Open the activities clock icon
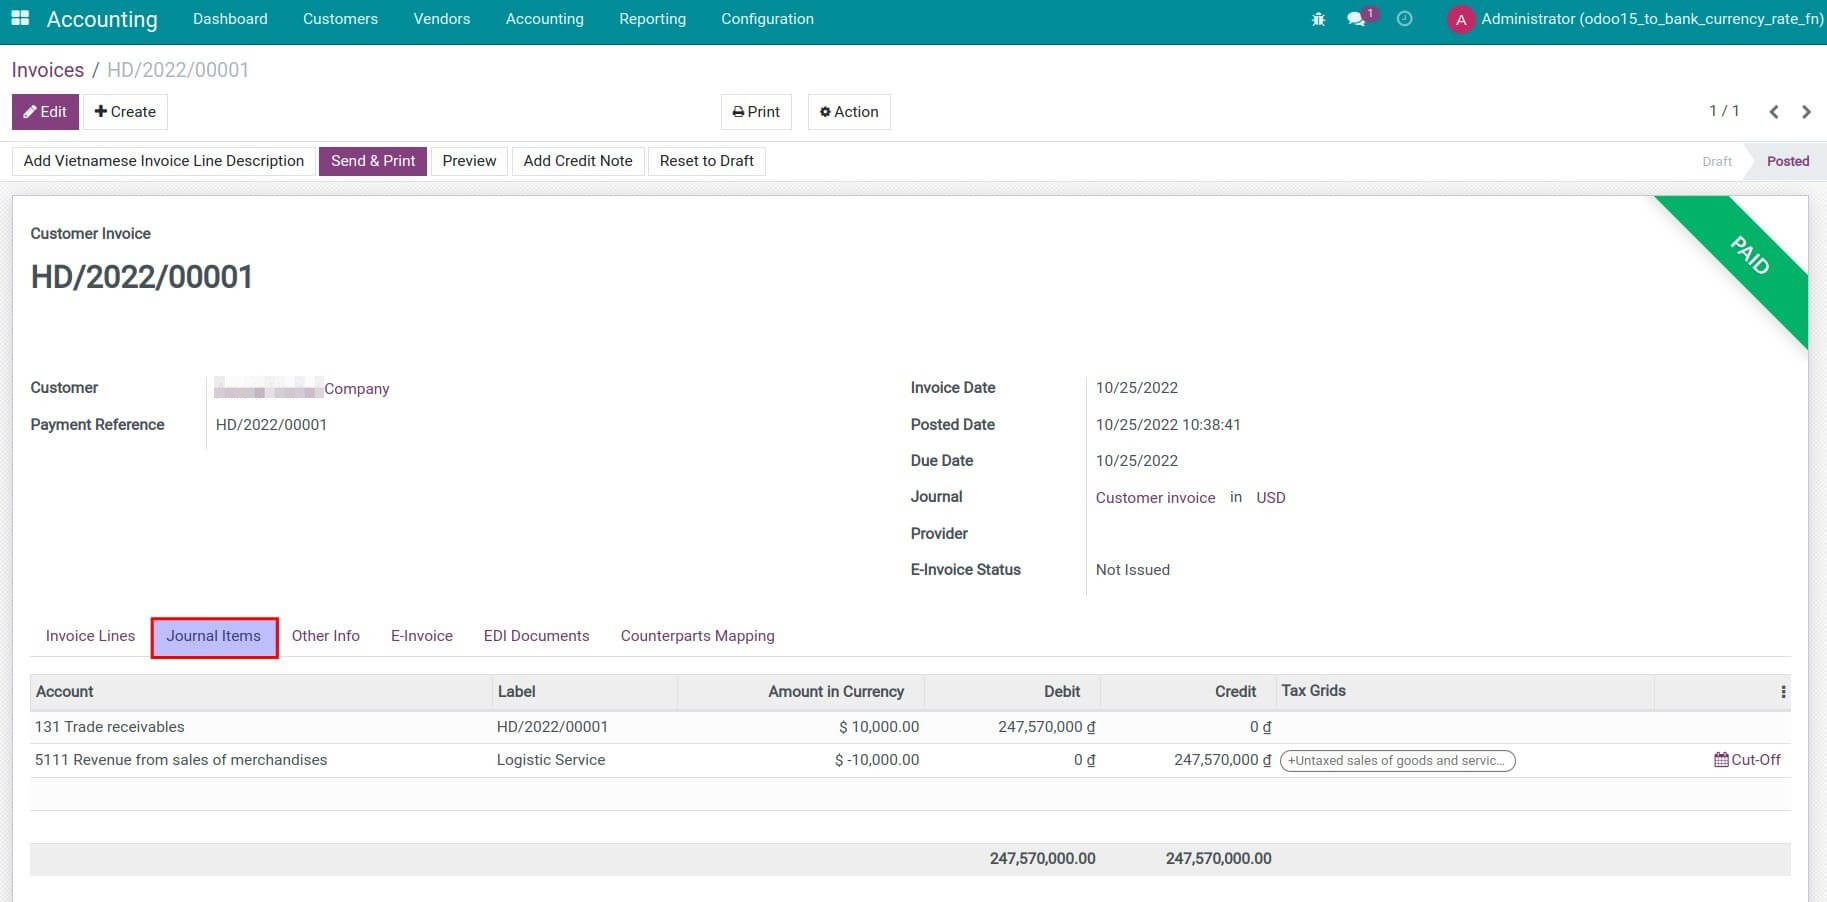 pyautogui.click(x=1404, y=19)
